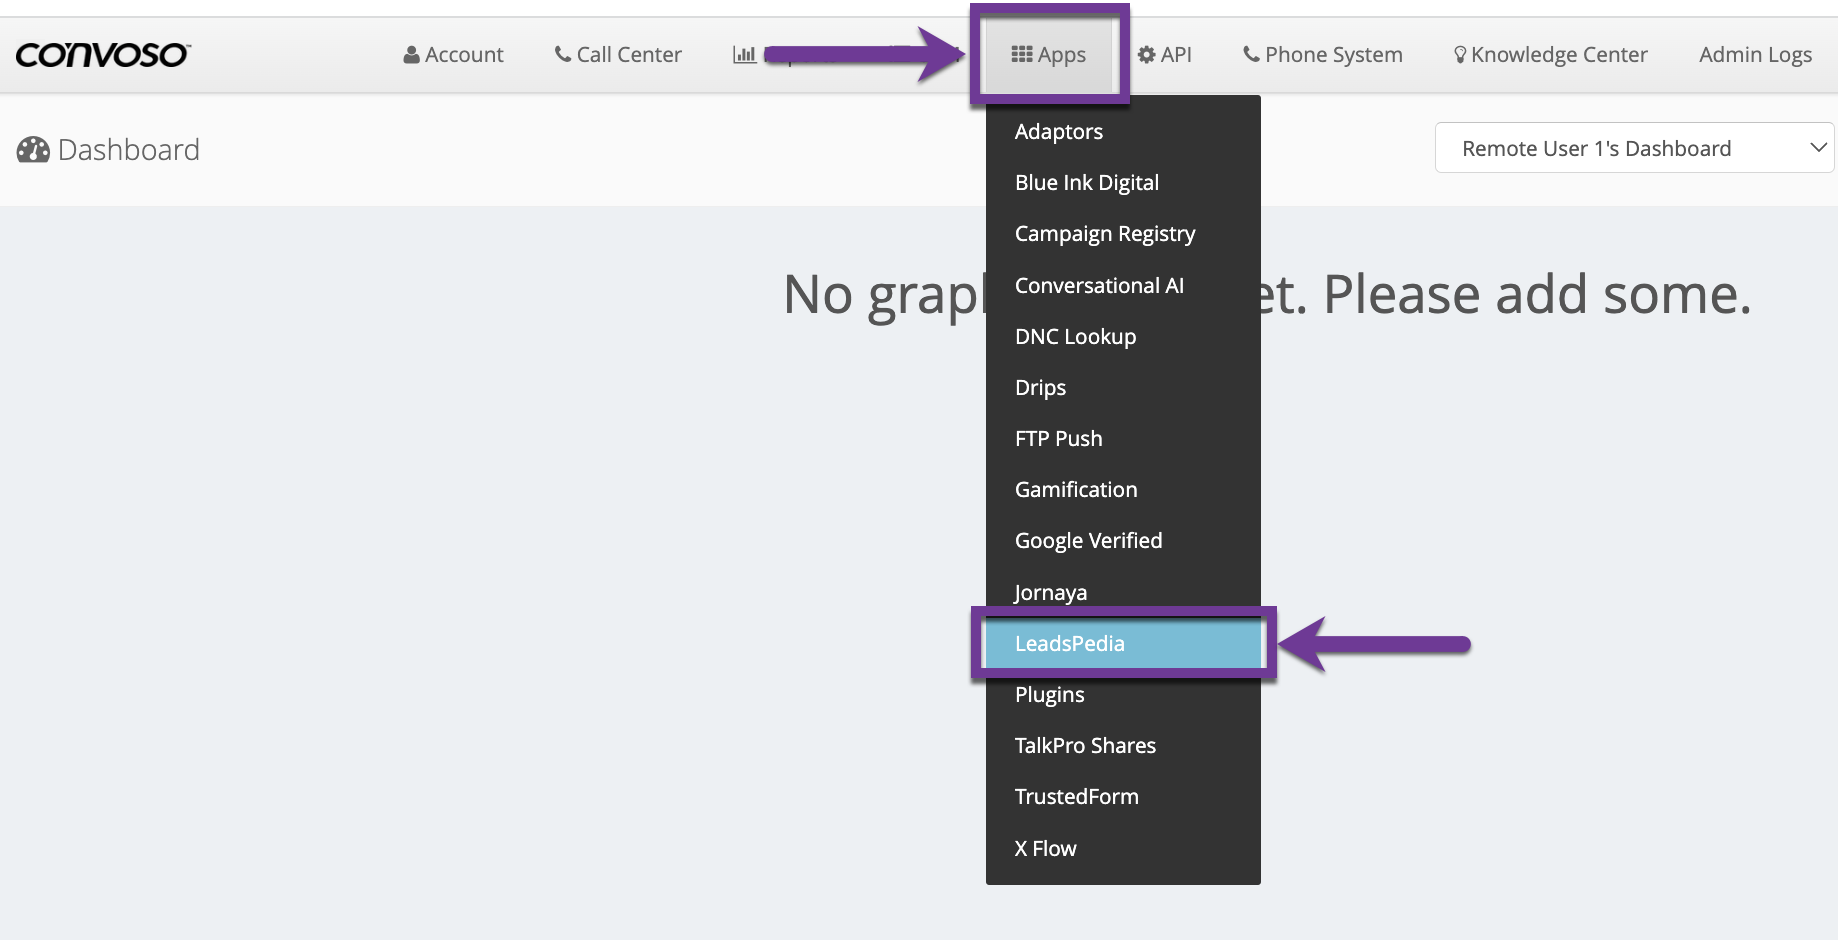The image size is (1838, 940).
Task: Select TrustedForm app
Action: pos(1076,797)
